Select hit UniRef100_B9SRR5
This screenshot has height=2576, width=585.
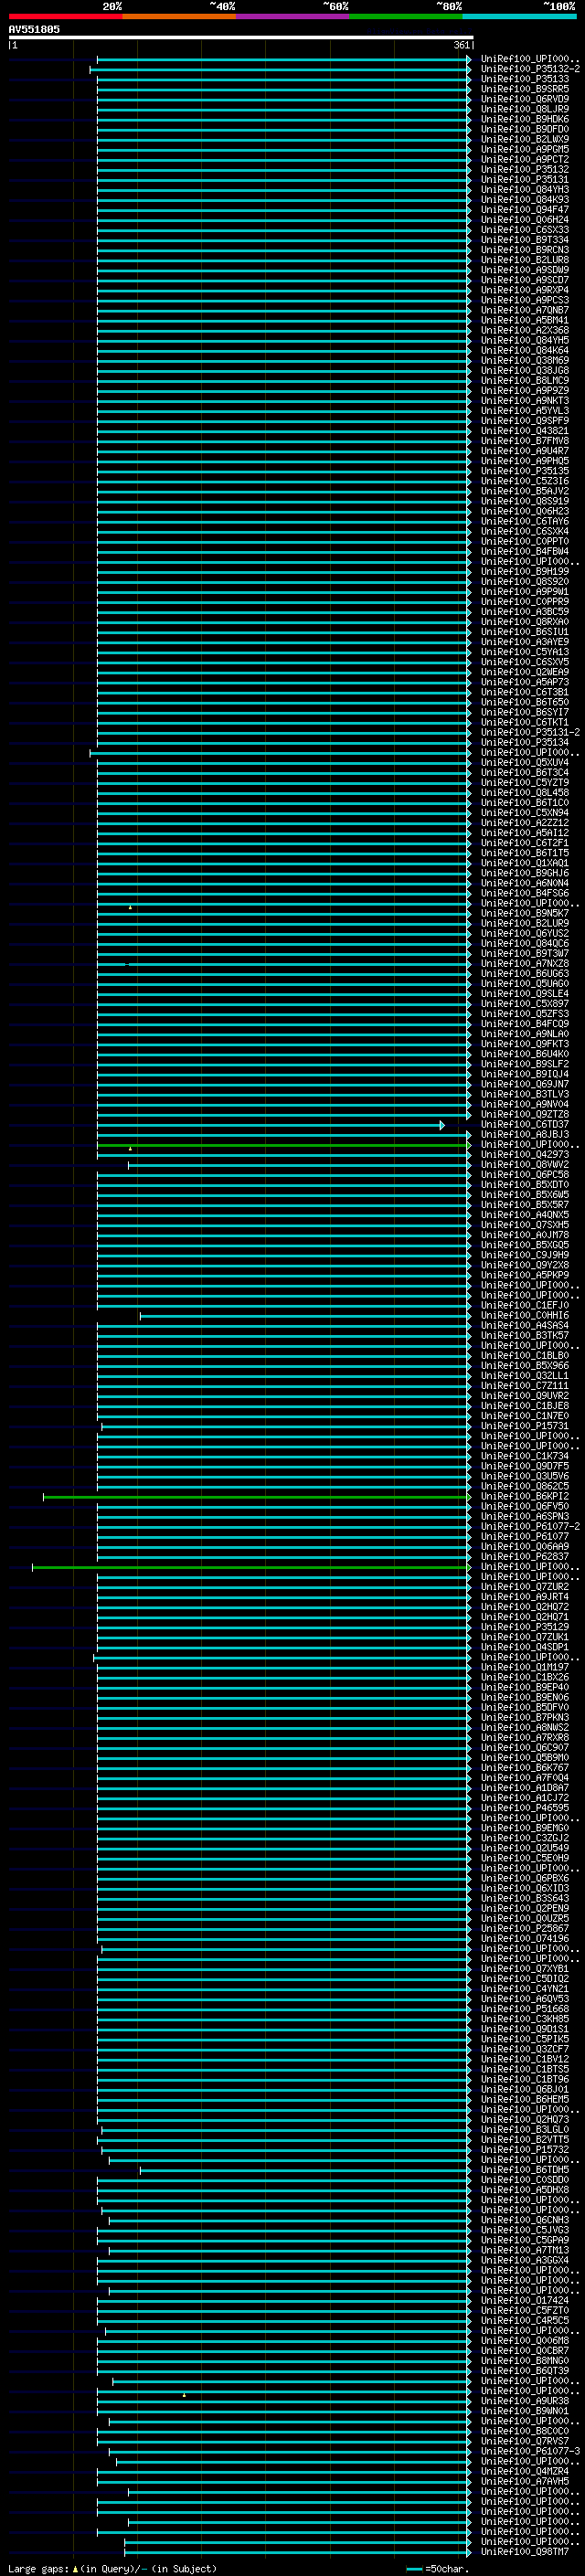coord(525,89)
